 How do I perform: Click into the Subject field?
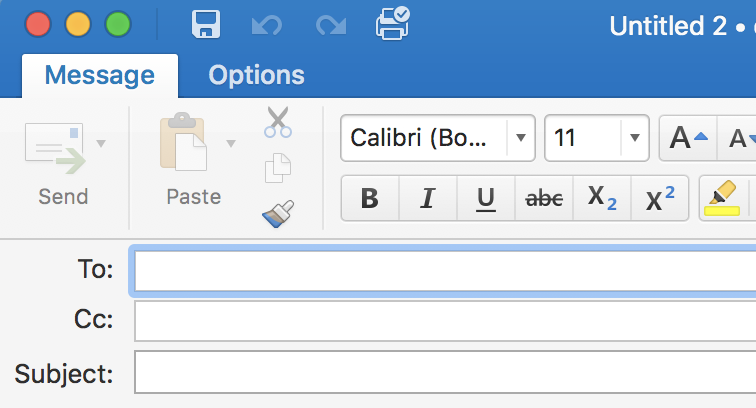pyautogui.click(x=445, y=372)
